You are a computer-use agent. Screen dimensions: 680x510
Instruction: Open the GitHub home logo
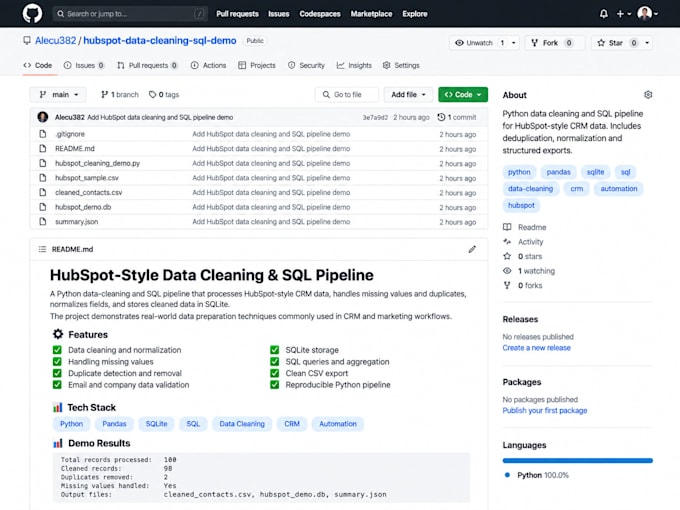(33, 13)
